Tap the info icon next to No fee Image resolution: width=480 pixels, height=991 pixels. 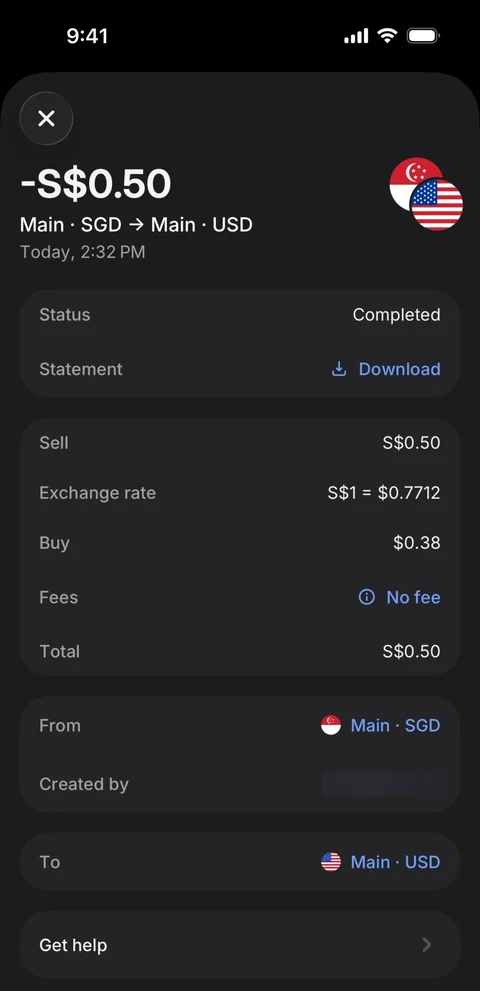coord(367,597)
